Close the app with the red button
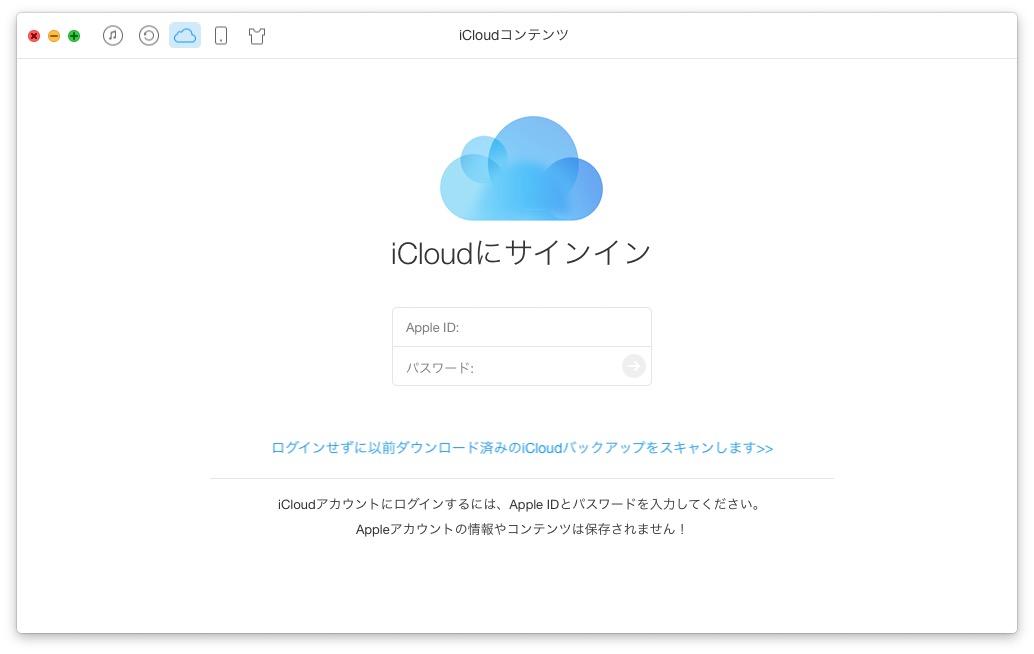 pos(33,35)
